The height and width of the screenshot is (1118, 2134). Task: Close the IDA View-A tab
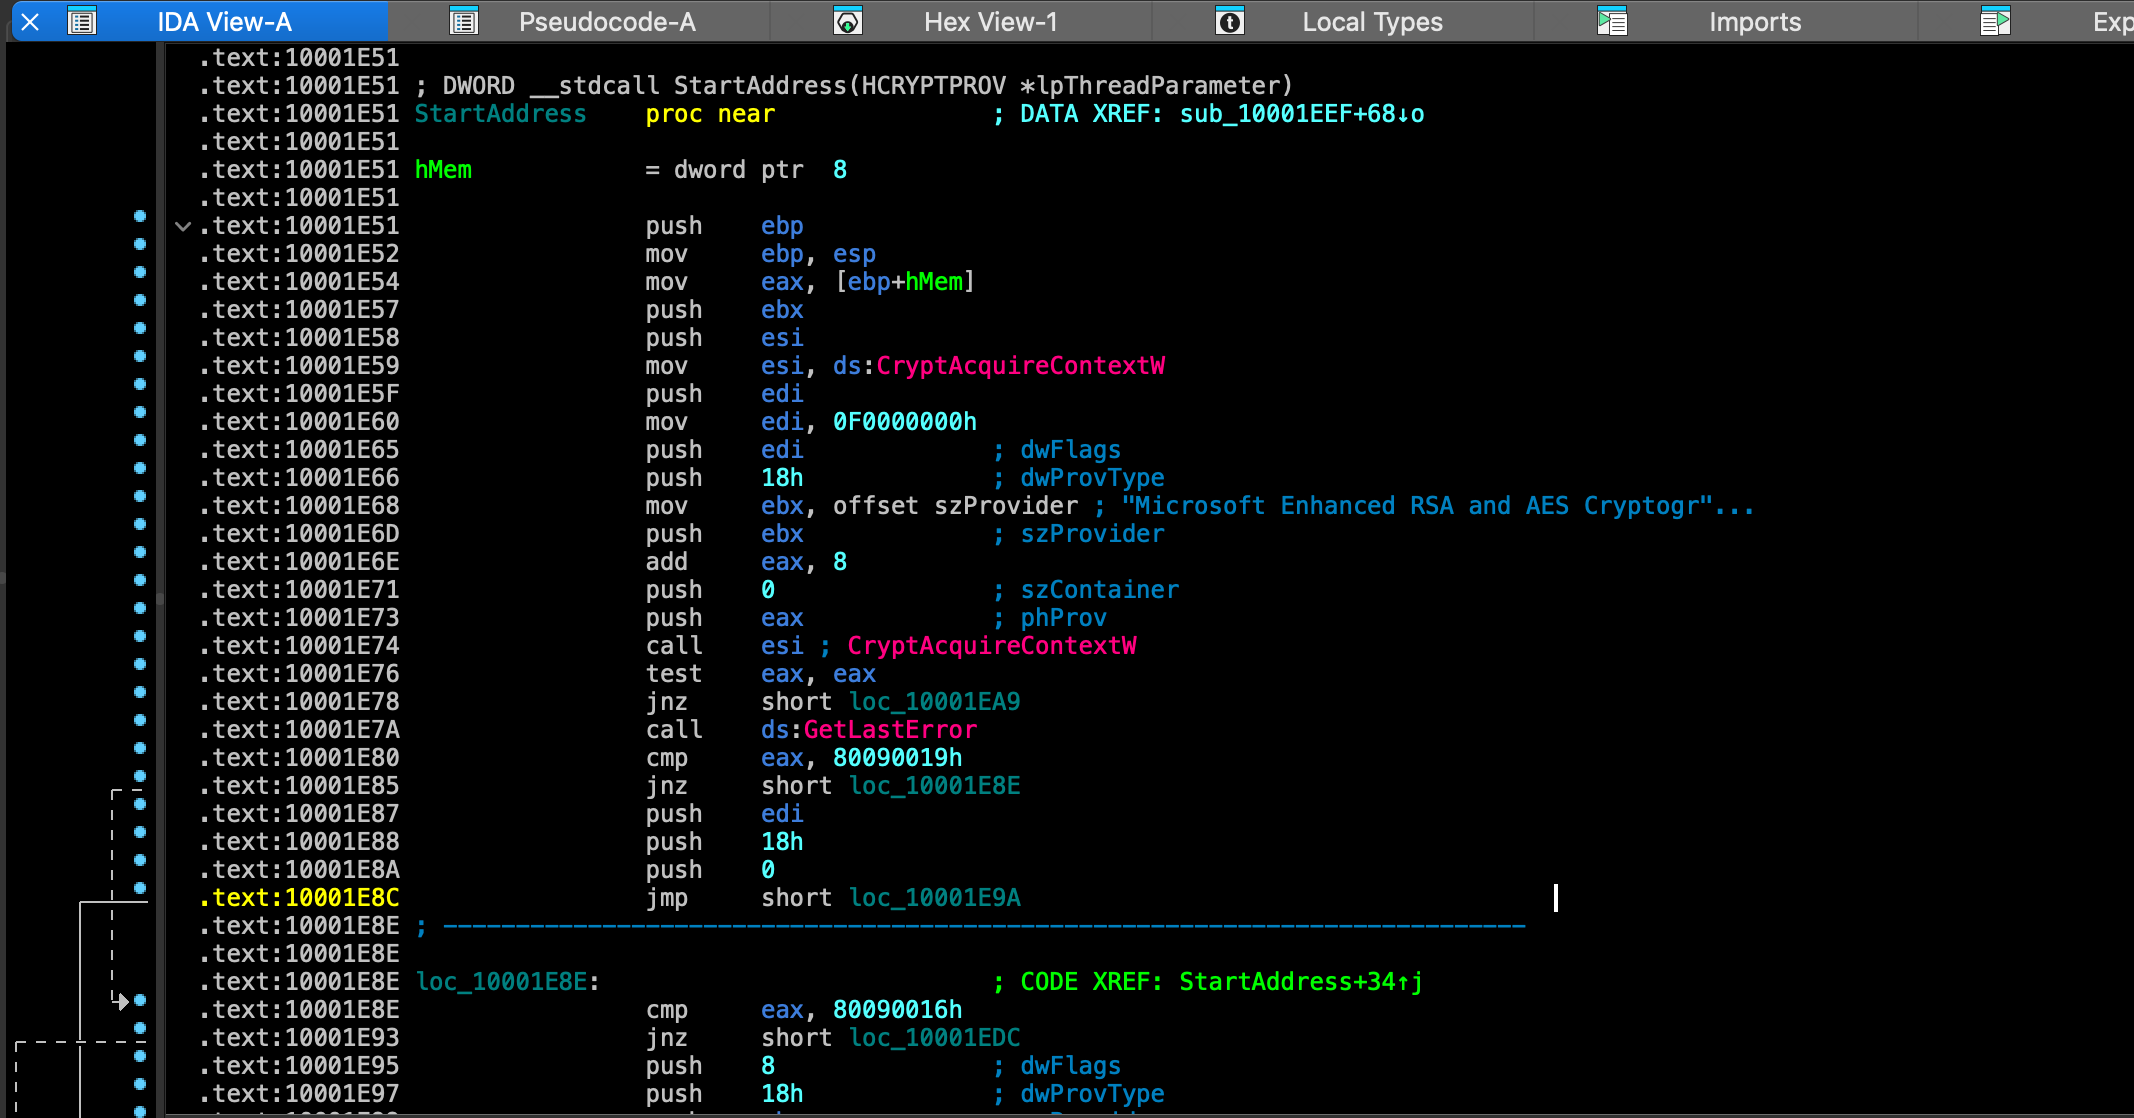(x=30, y=21)
